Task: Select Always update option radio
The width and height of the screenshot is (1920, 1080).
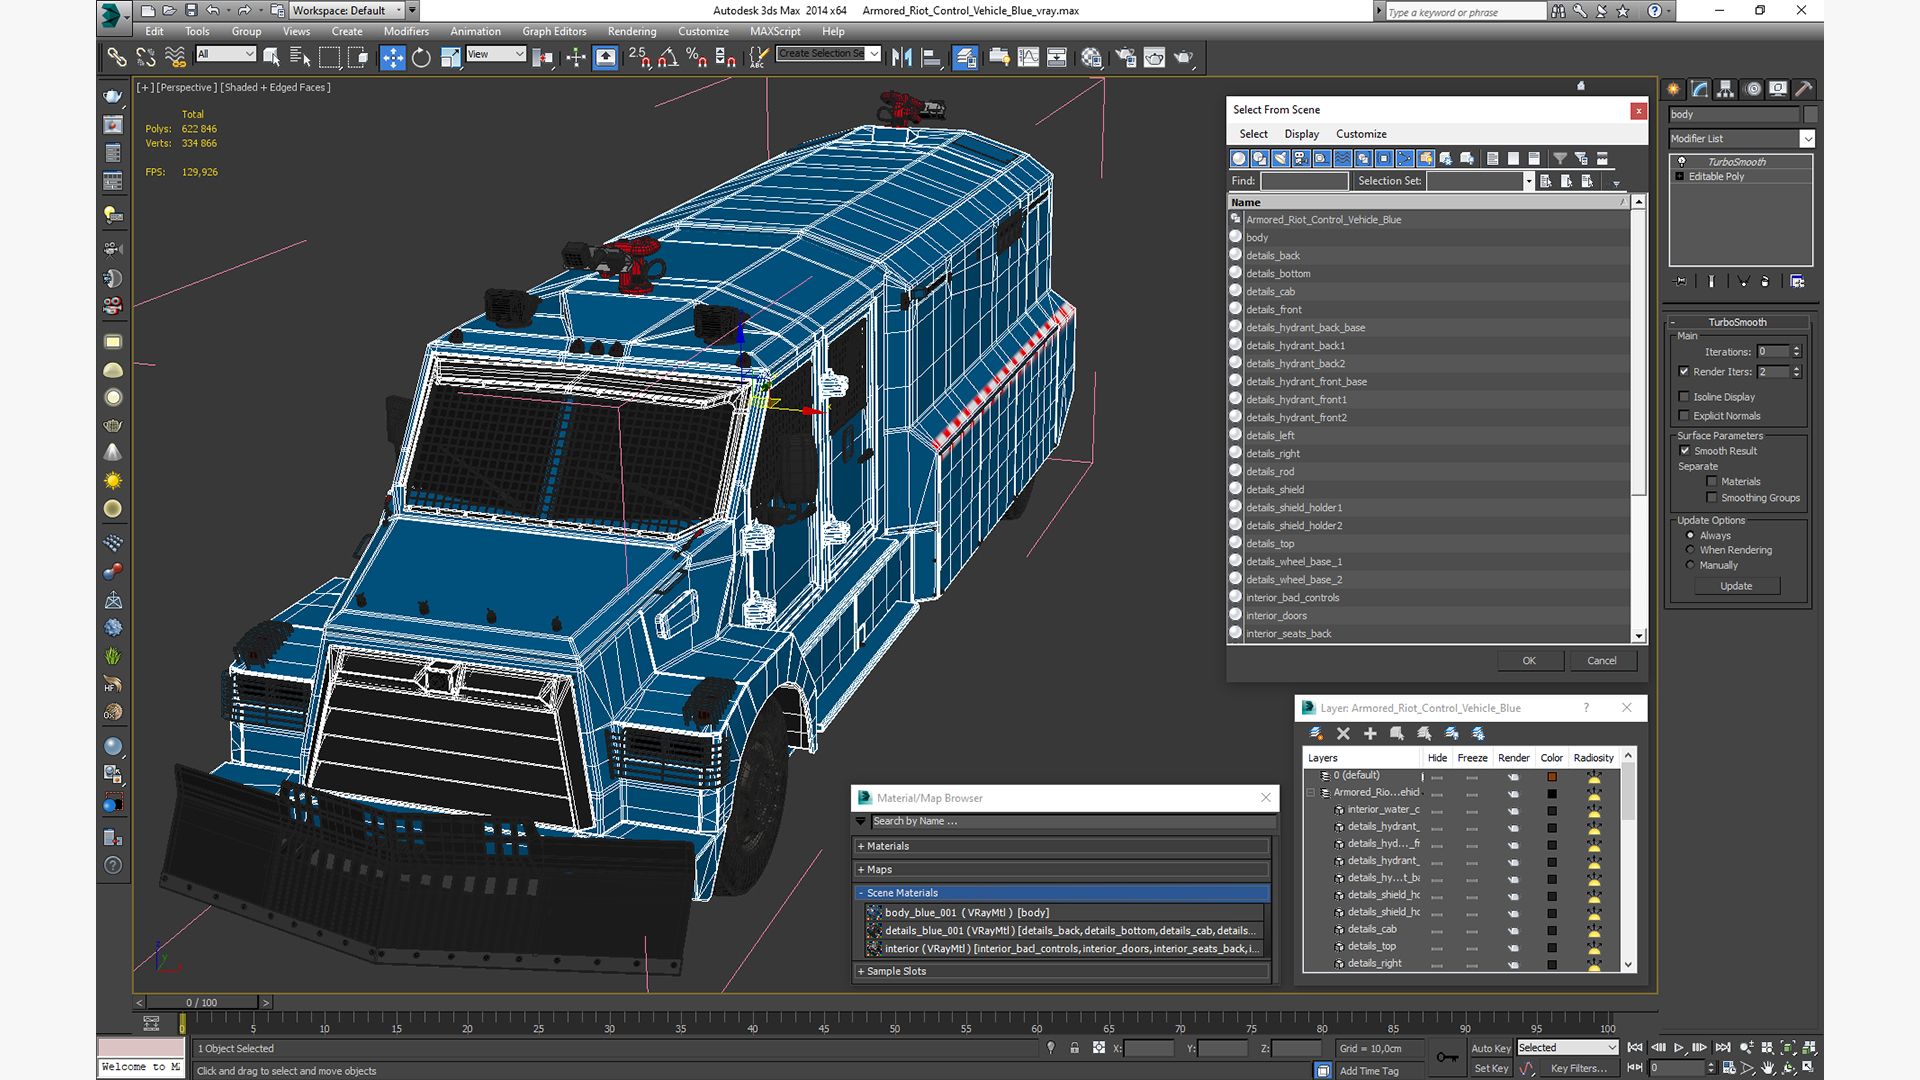Action: coord(1691,536)
